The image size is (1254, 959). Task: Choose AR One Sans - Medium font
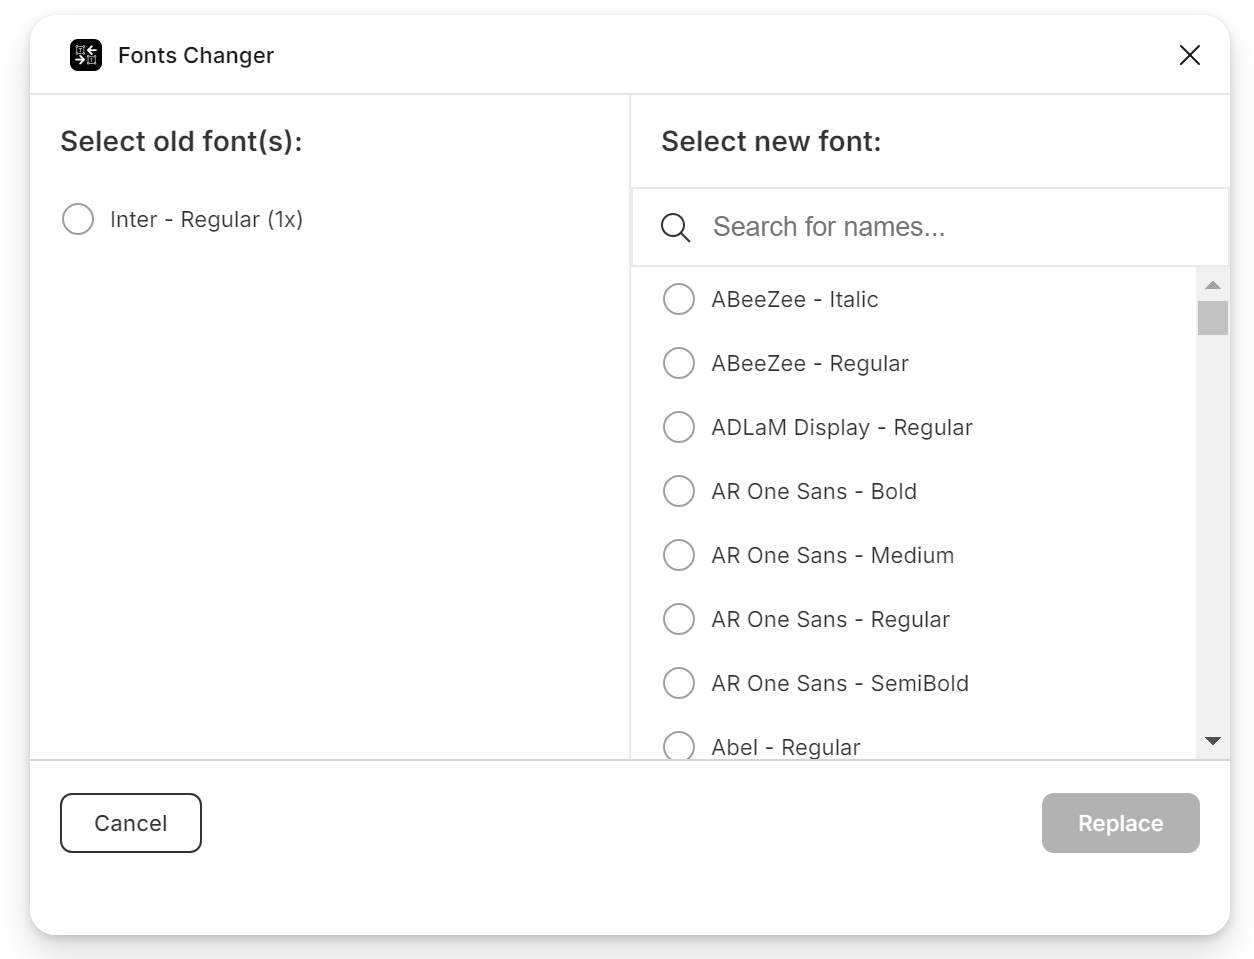coord(679,555)
